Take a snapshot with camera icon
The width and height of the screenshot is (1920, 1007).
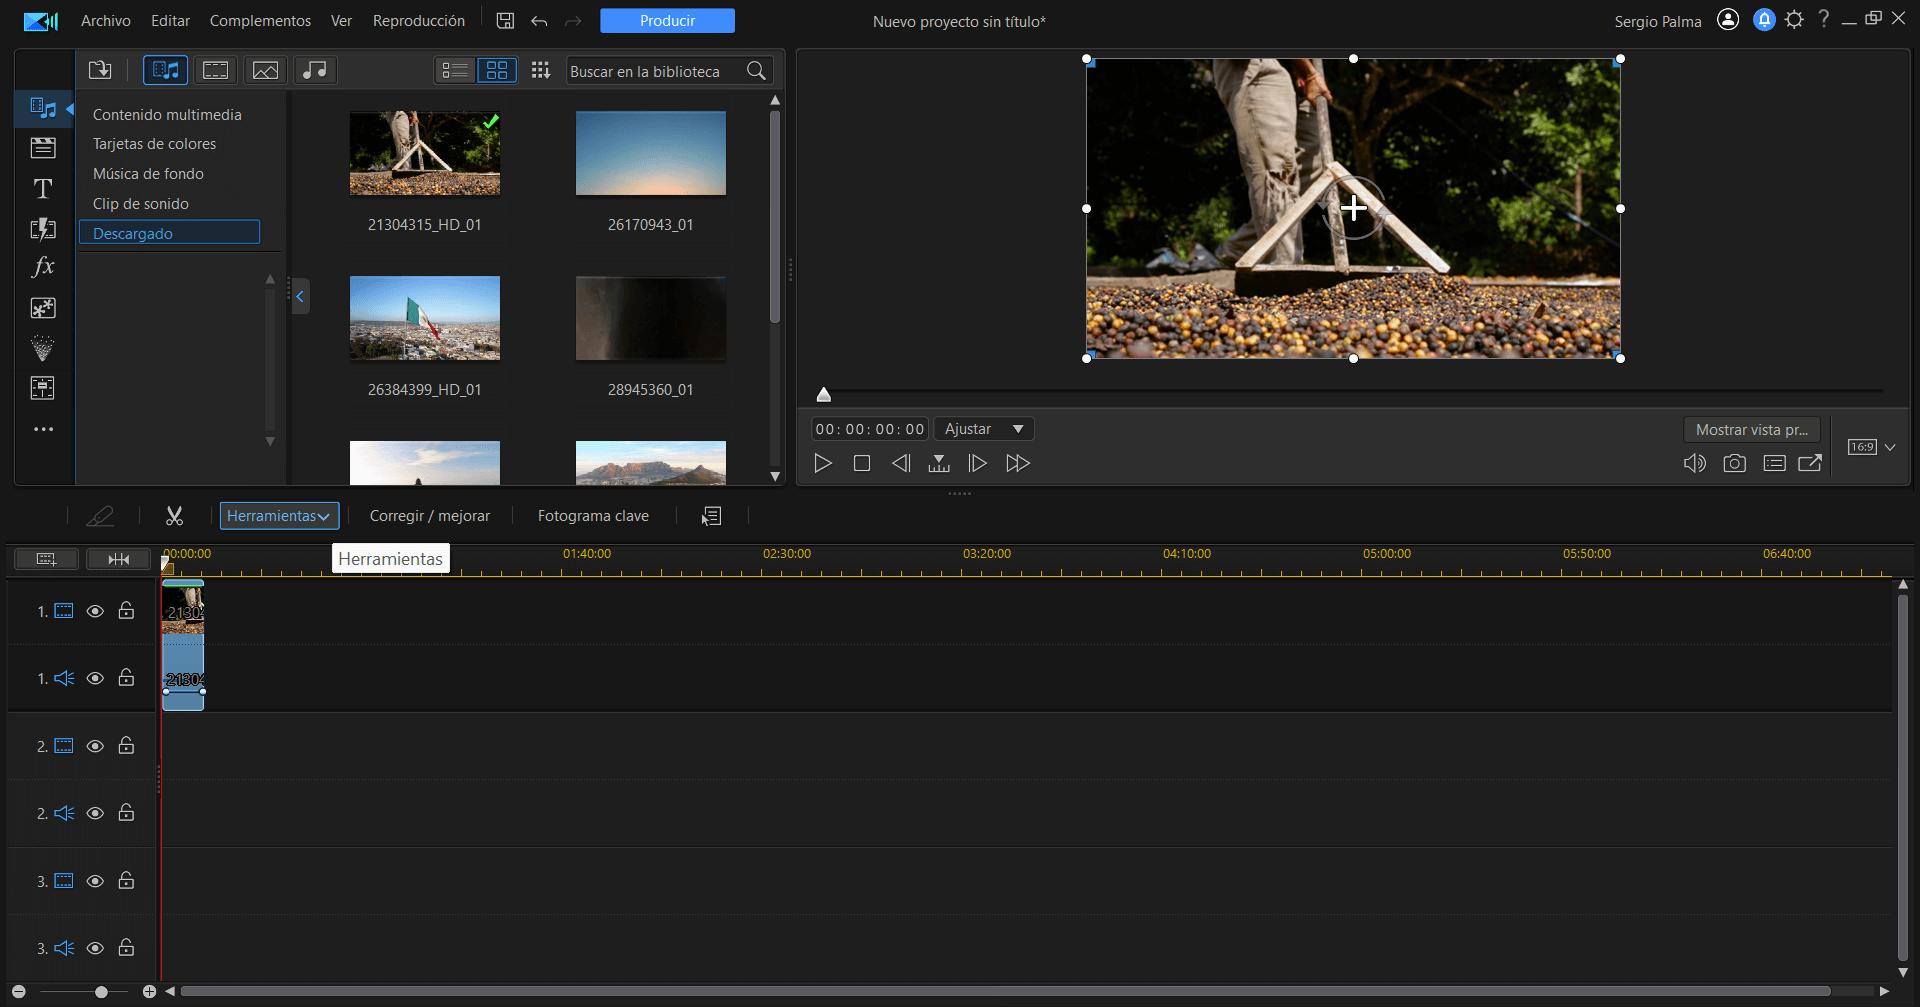(x=1734, y=463)
